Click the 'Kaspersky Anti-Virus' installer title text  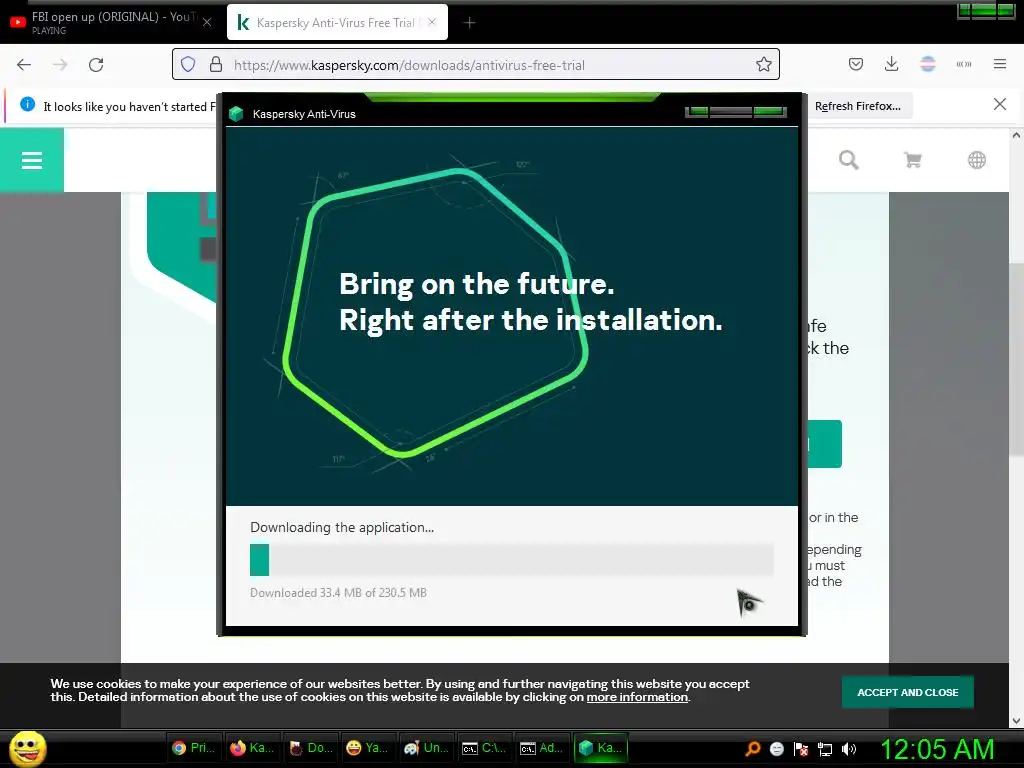pos(304,114)
